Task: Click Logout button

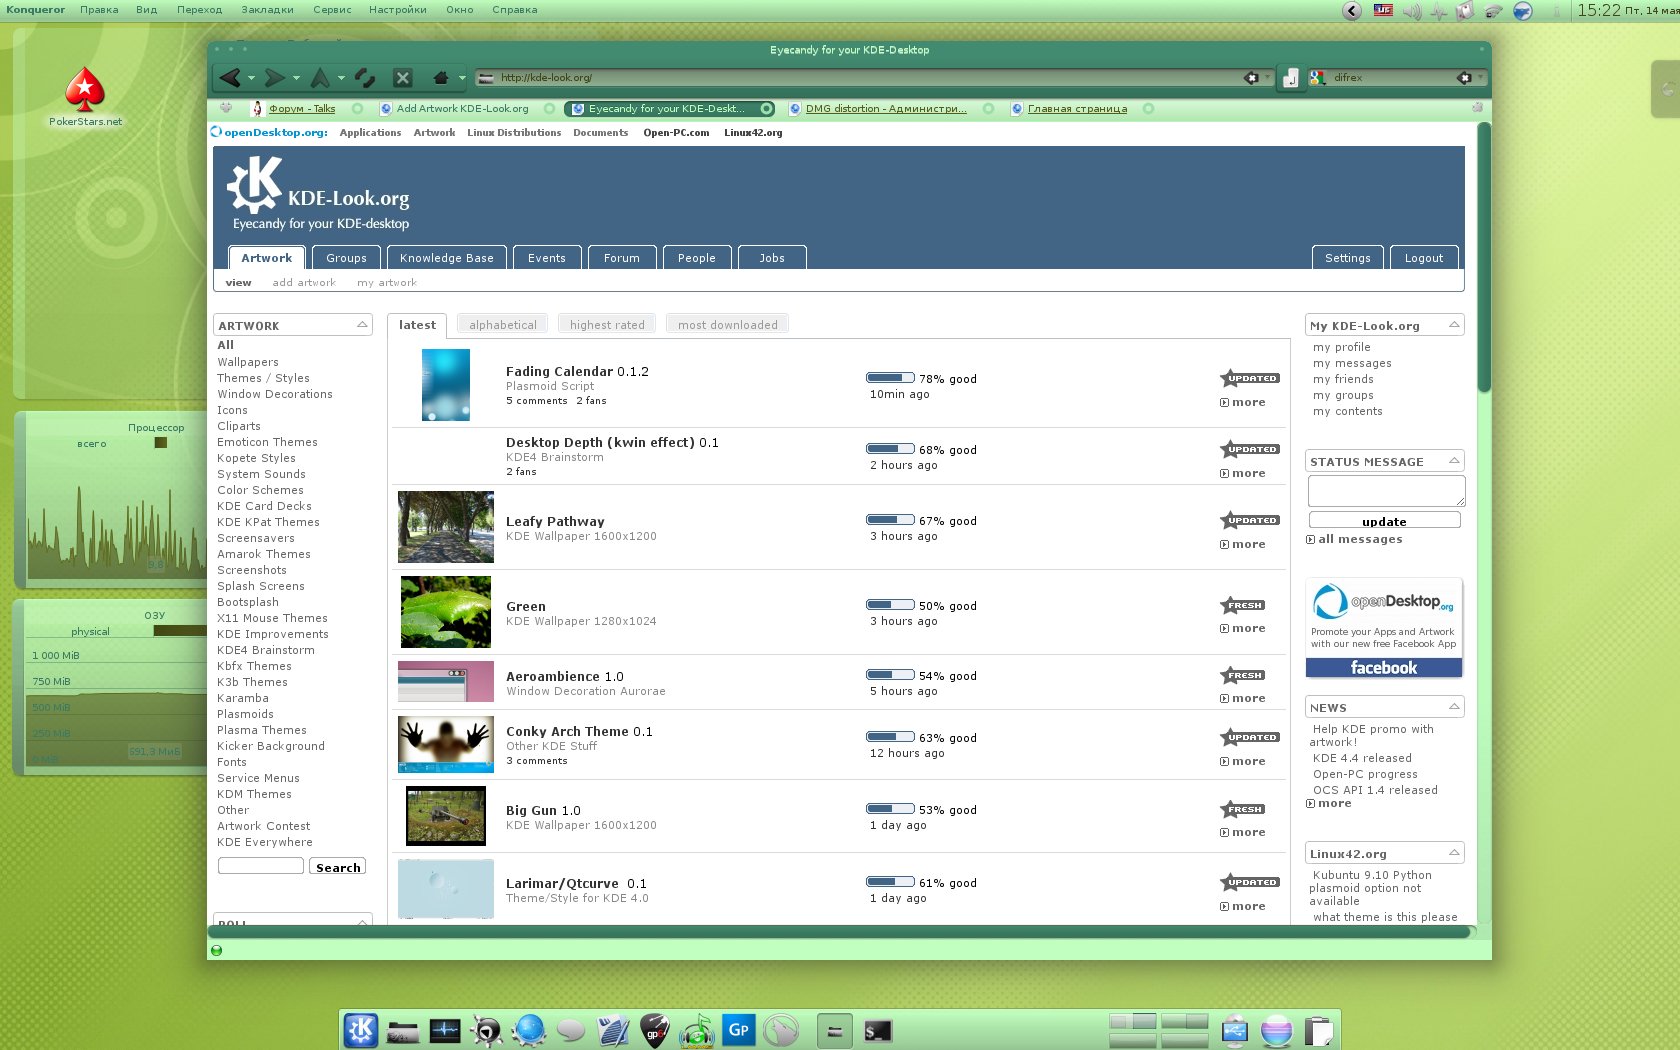Action: tap(1423, 258)
